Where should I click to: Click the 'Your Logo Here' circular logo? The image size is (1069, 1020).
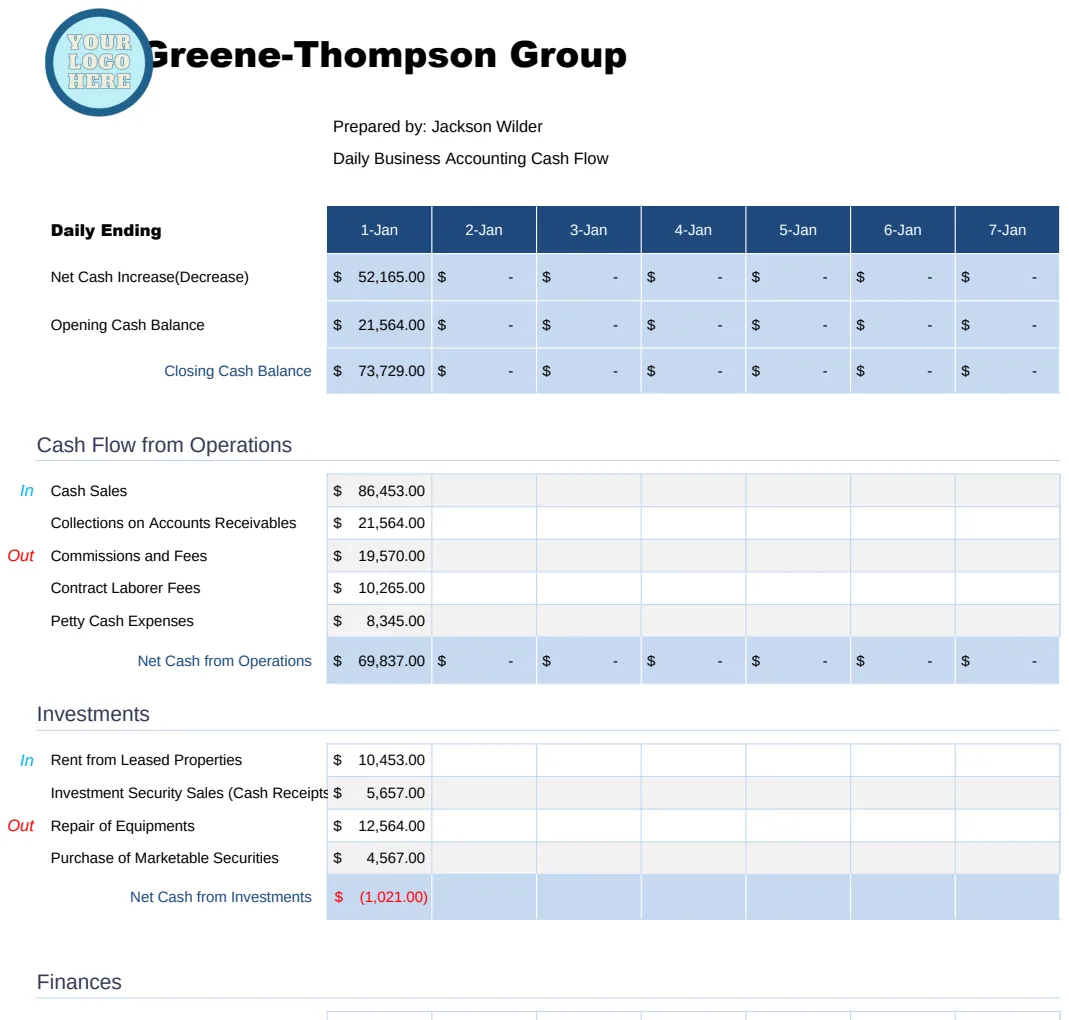click(x=99, y=62)
